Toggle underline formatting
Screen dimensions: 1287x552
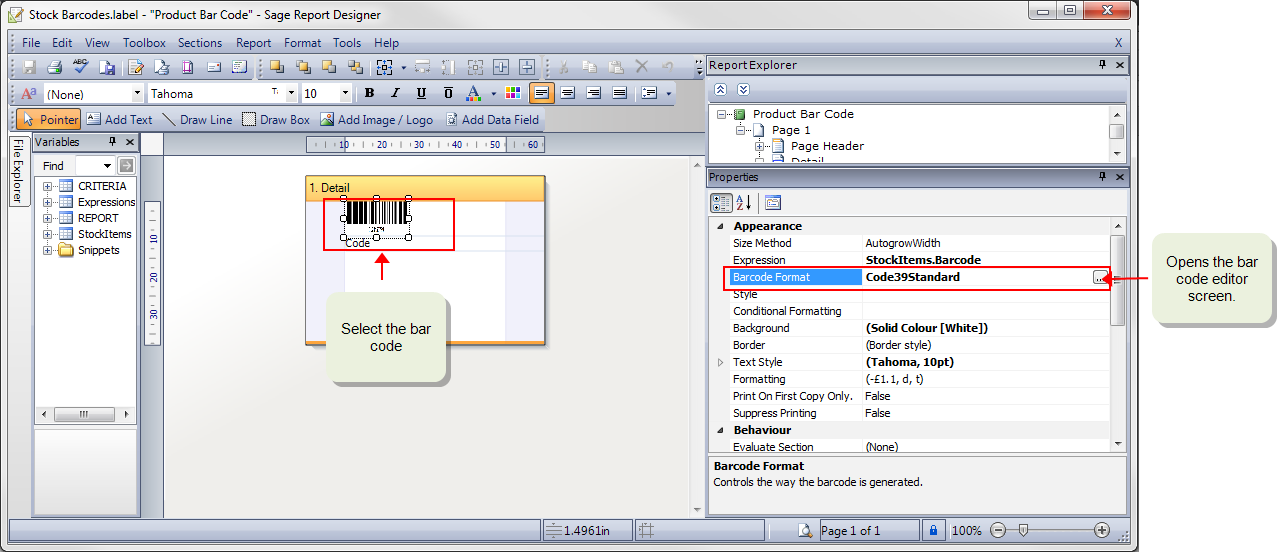click(x=421, y=93)
